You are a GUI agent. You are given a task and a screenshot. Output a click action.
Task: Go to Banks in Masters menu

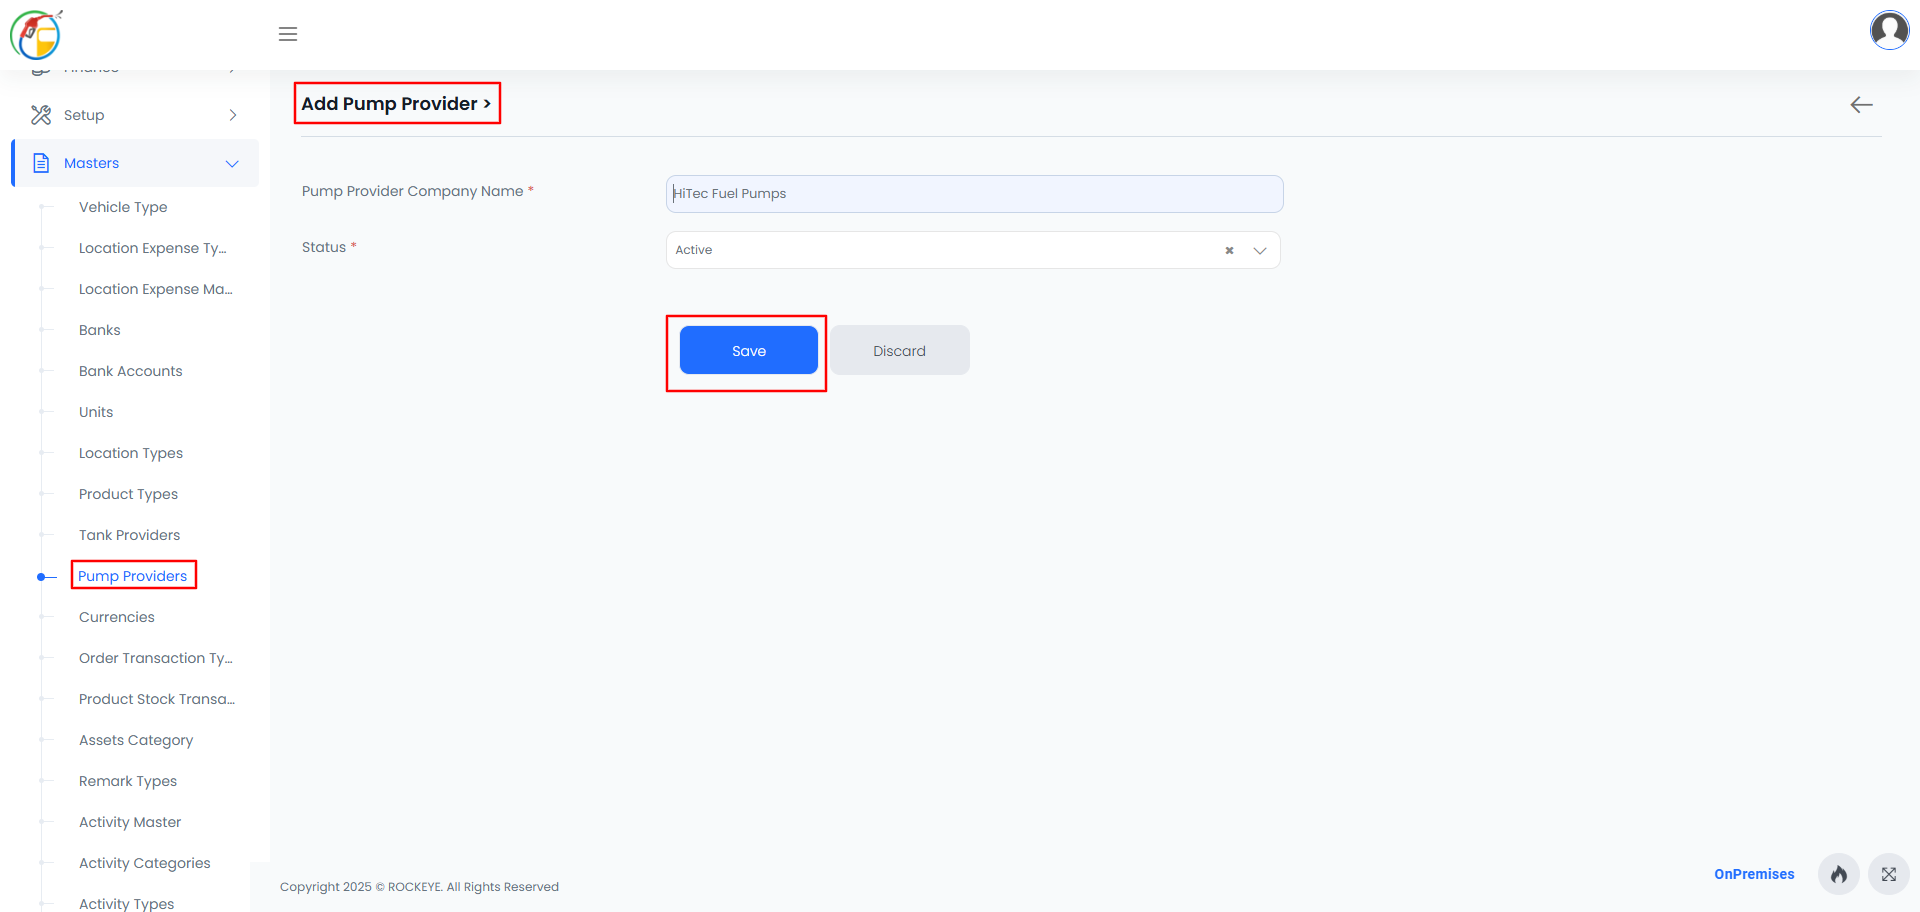(x=100, y=330)
